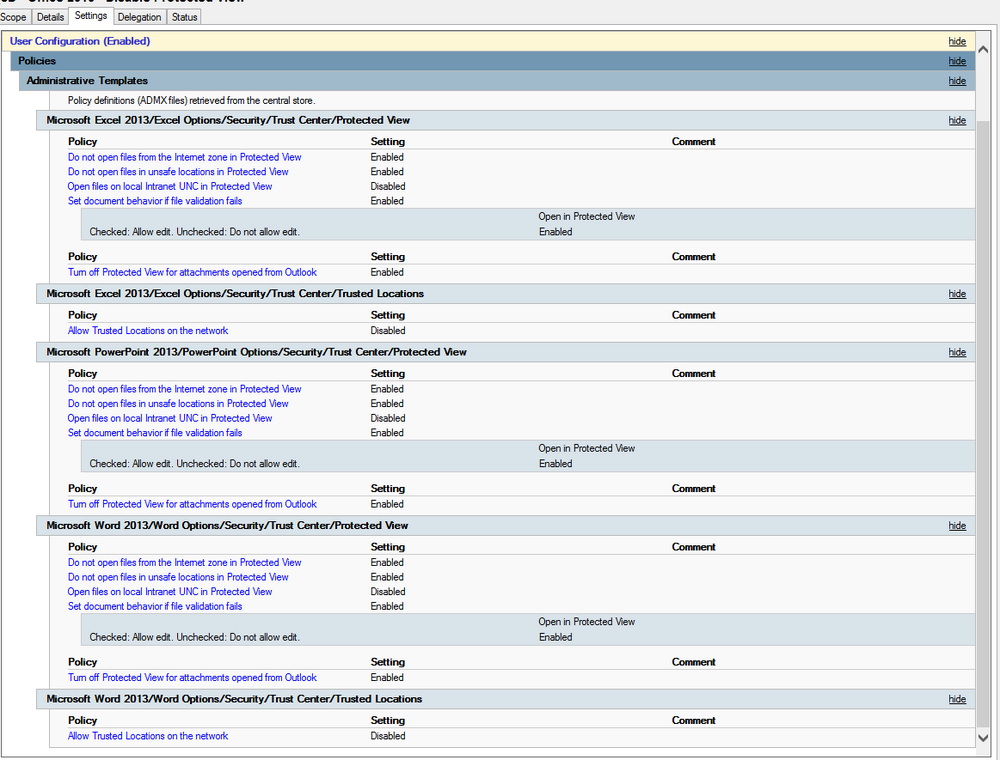The image size is (1000, 760).
Task: Select the PowerPoint 2013 Protected View heading
Action: point(256,353)
